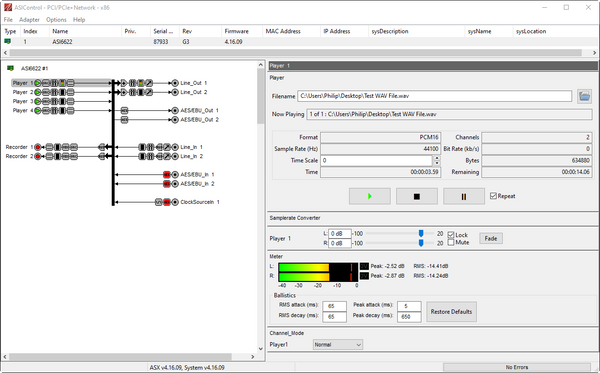Select the ASI6622 name cell in adapter list
Viewport: 600px width, 373px height.
pos(62,41)
